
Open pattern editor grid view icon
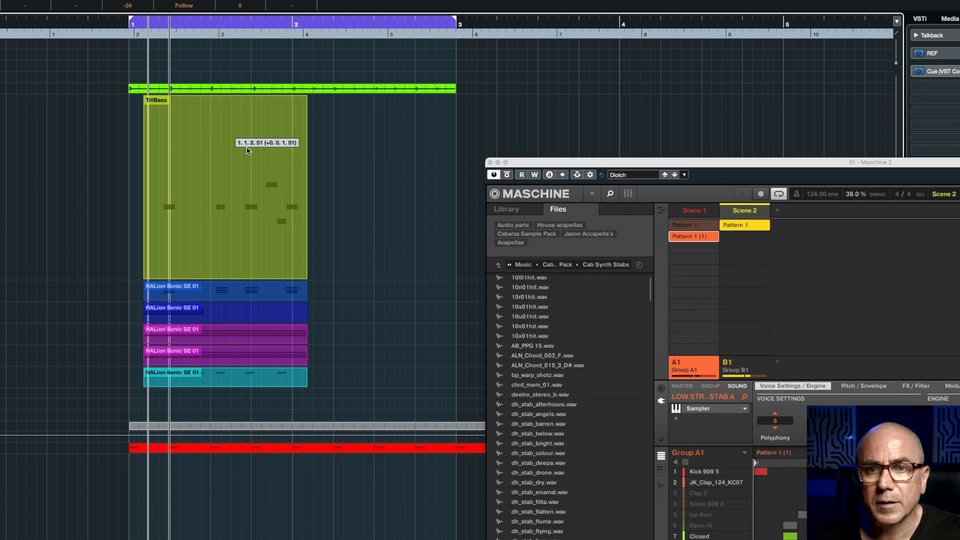661,456
